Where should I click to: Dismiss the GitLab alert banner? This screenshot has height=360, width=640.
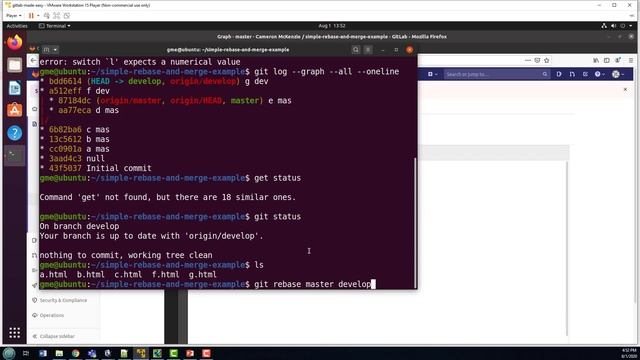click(x=625, y=89)
